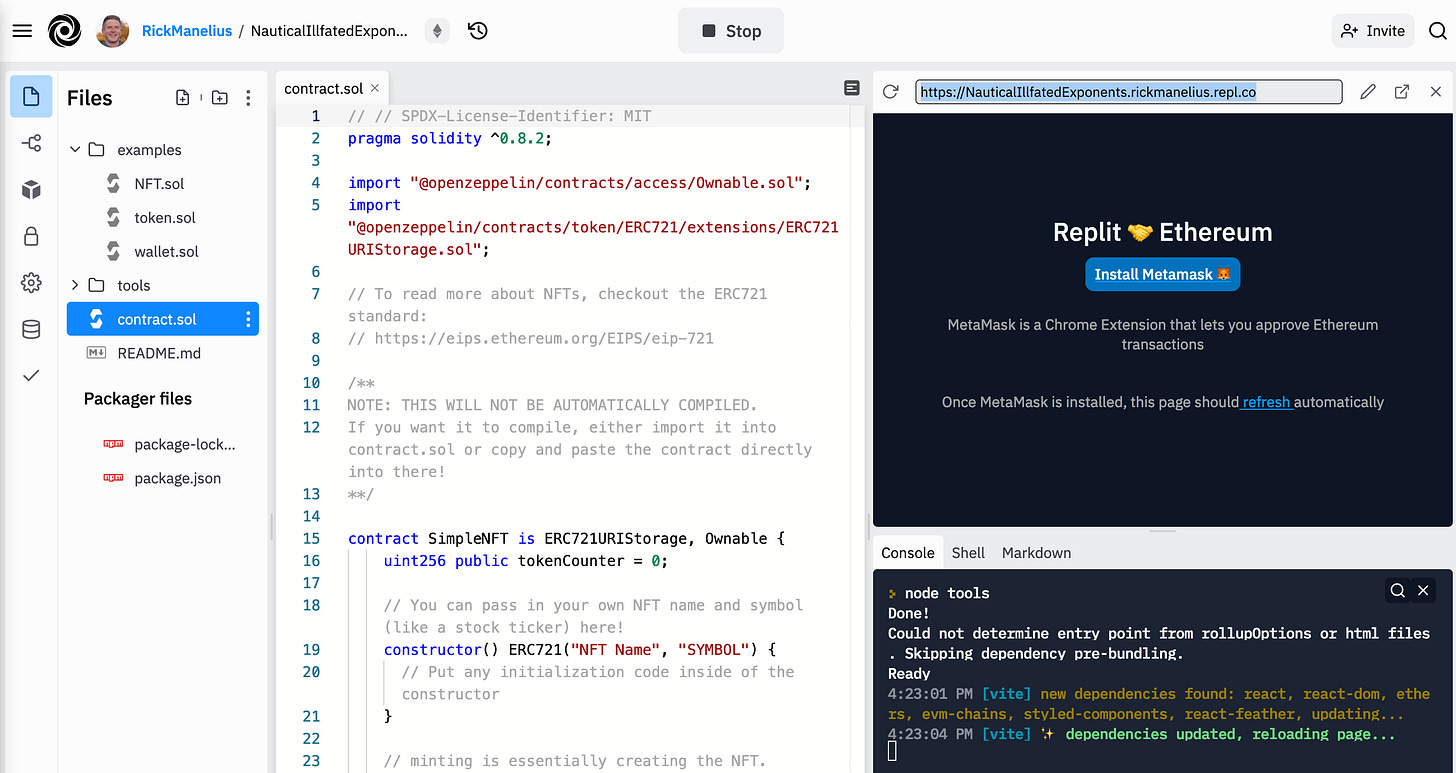1456x773 pixels.
Task: Open the version history icon
Action: tap(478, 31)
